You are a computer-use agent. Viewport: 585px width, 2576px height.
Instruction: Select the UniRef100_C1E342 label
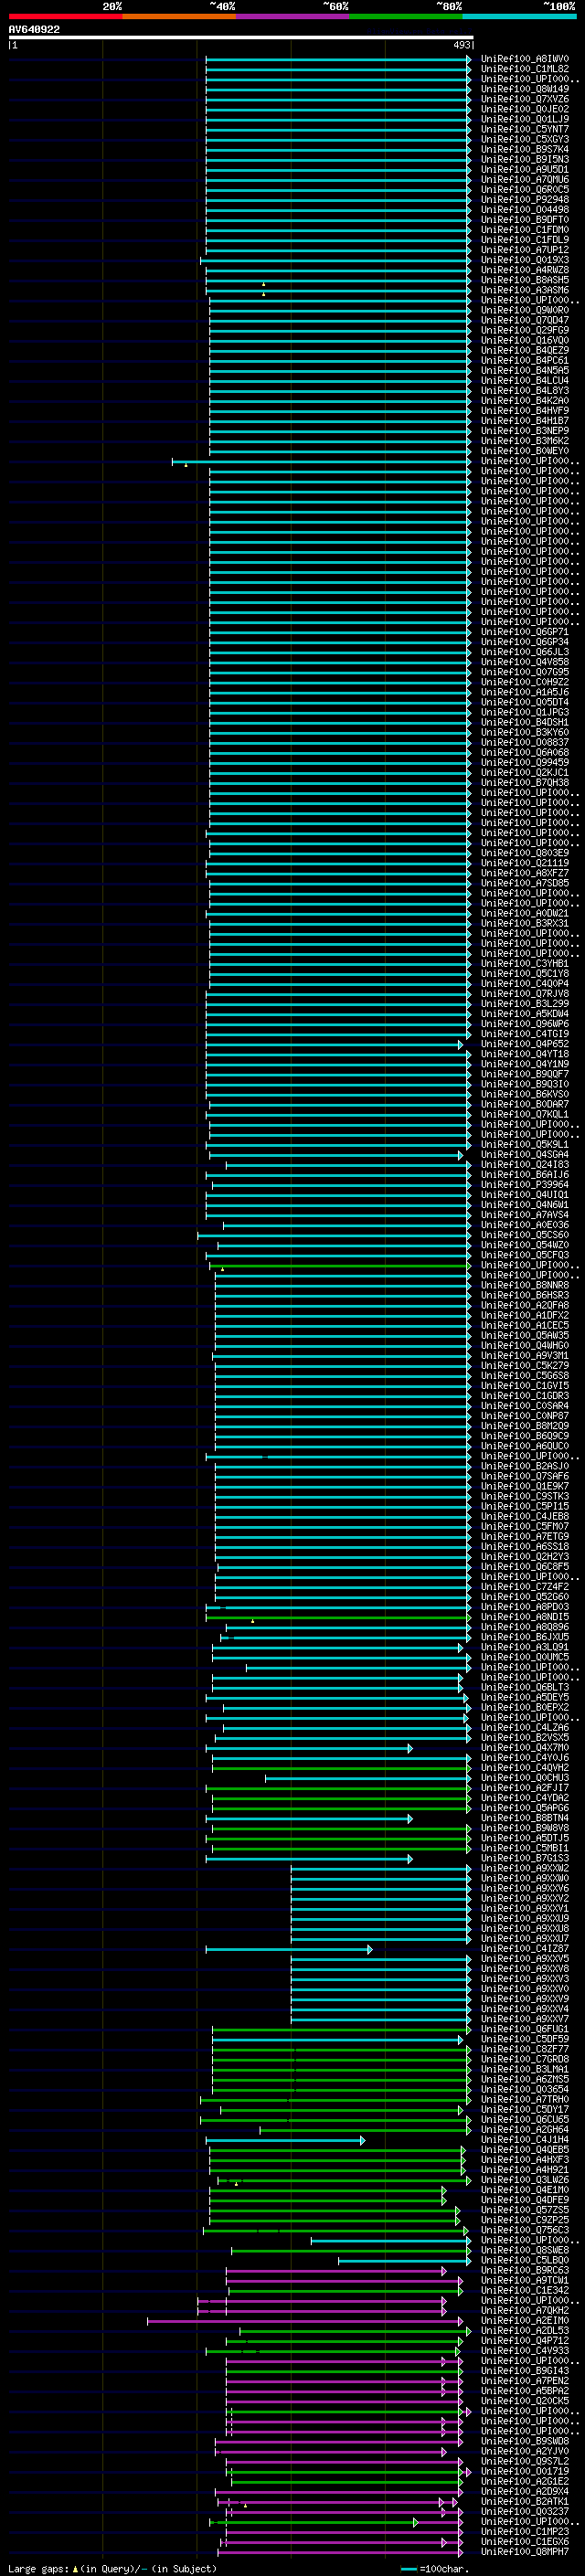525,2290
